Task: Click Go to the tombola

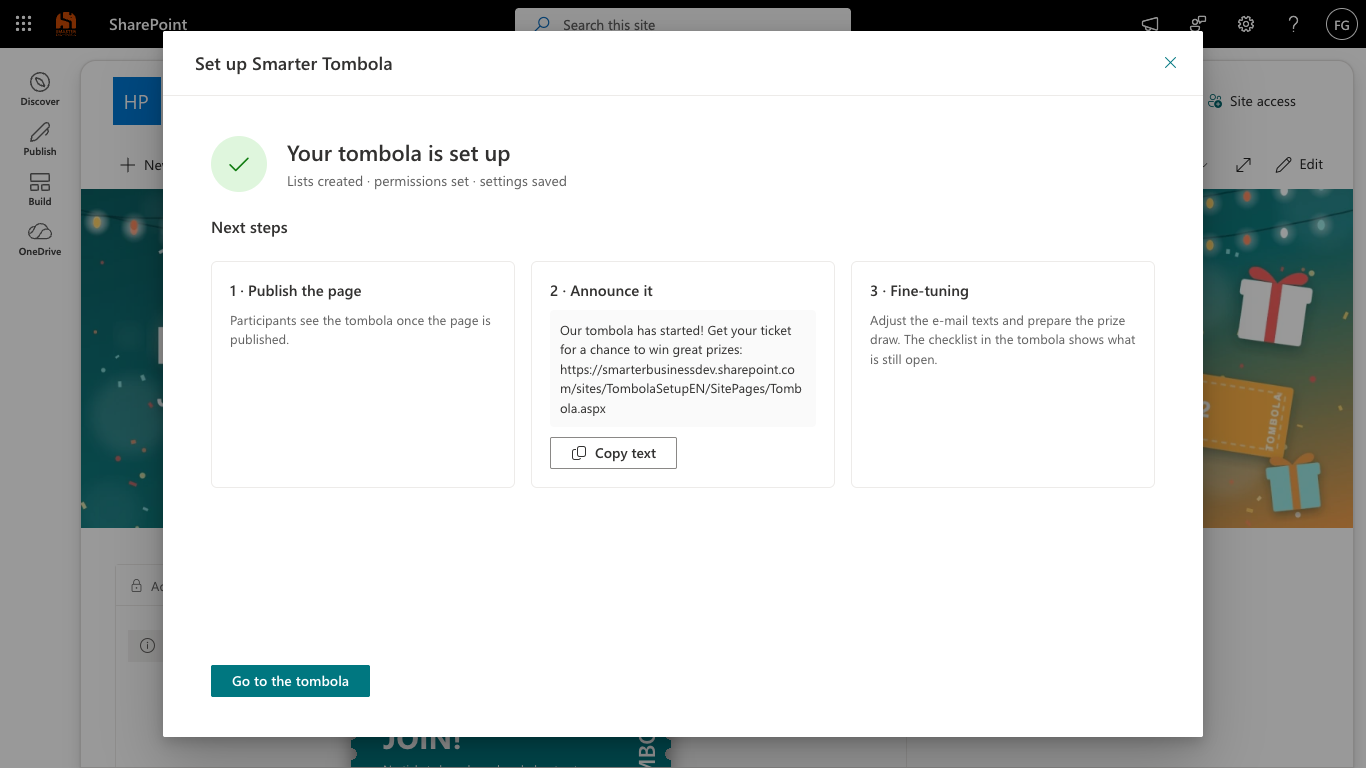Action: (290, 681)
